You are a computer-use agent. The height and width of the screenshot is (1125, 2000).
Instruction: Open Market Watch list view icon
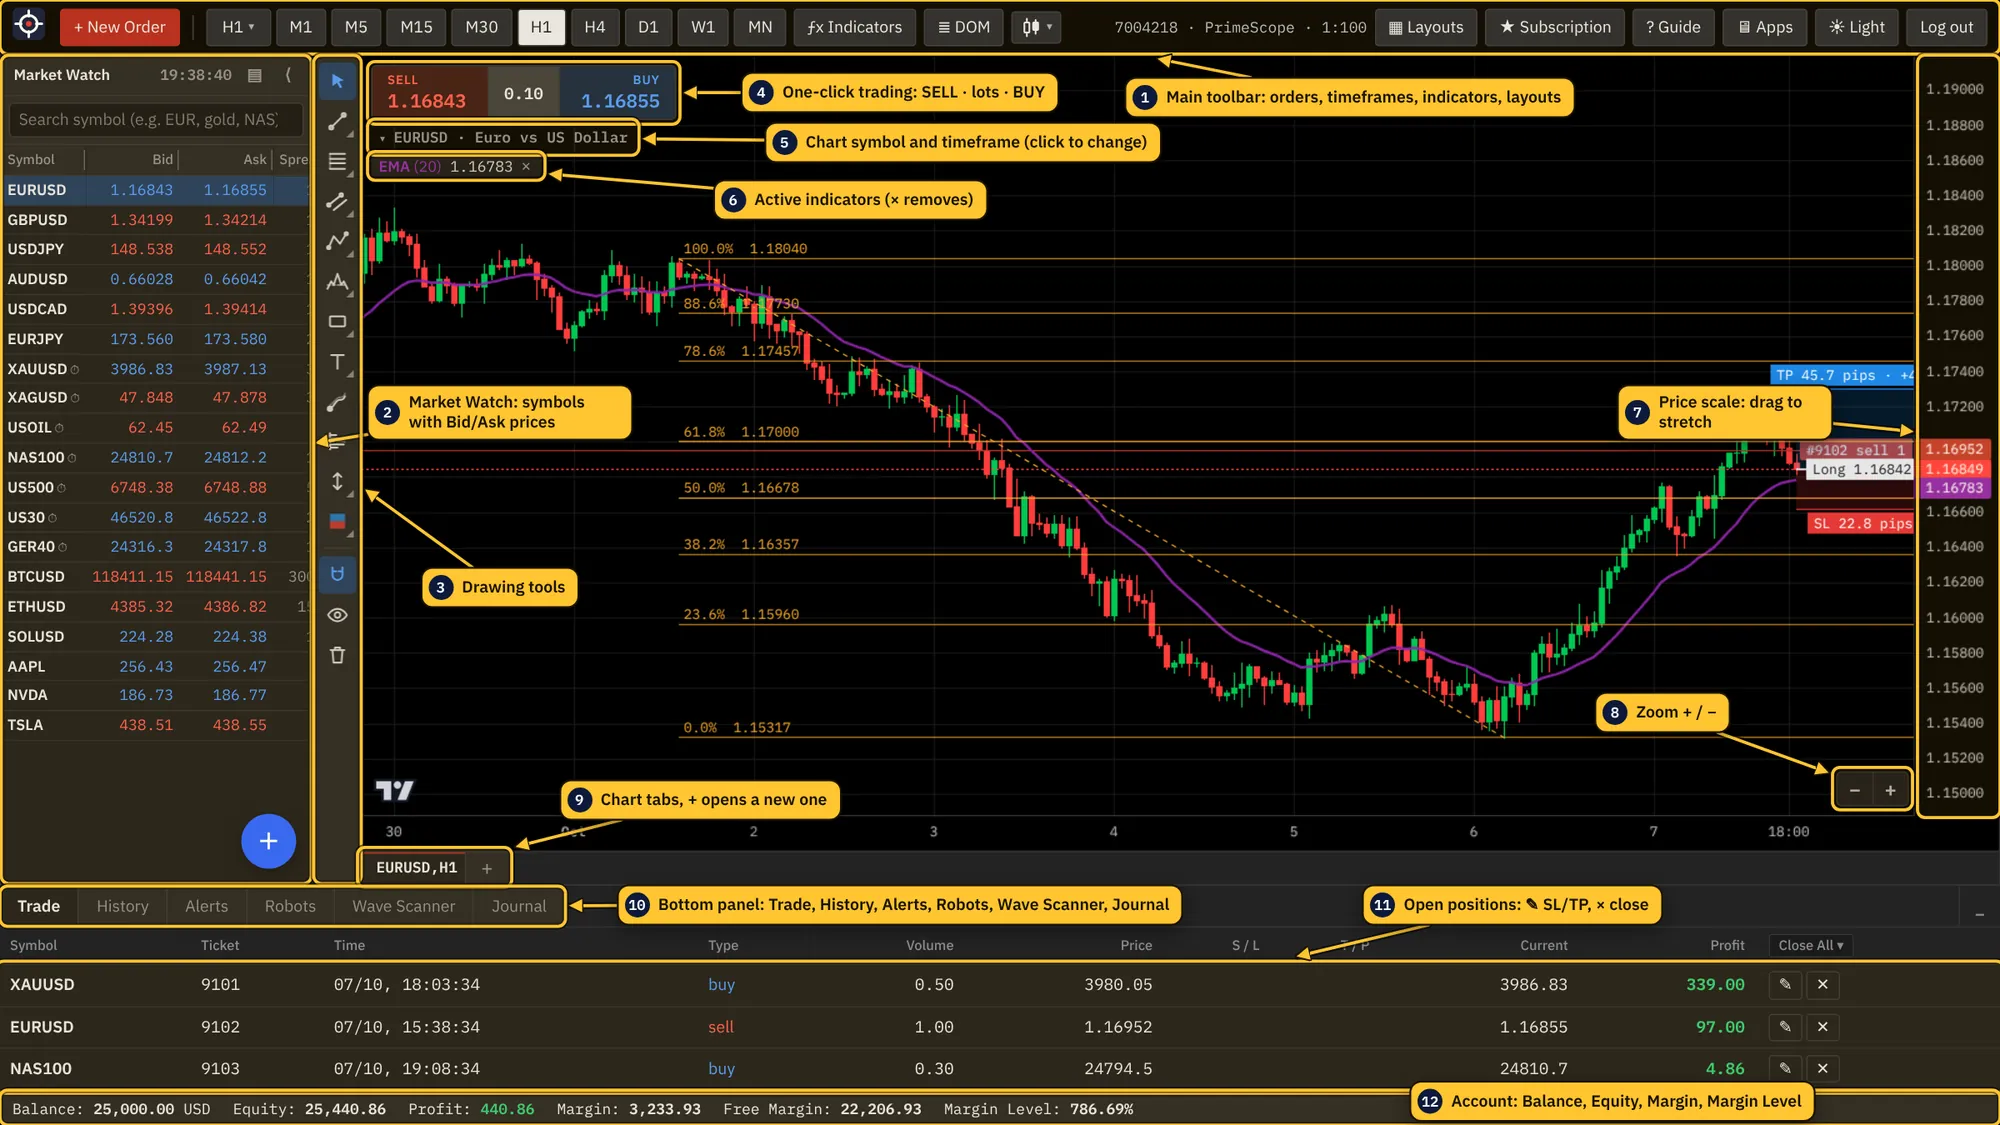pos(255,75)
